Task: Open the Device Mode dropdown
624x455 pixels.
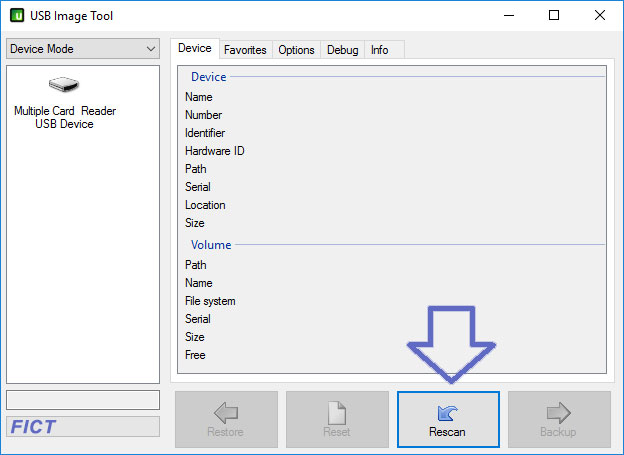Action: [83, 49]
